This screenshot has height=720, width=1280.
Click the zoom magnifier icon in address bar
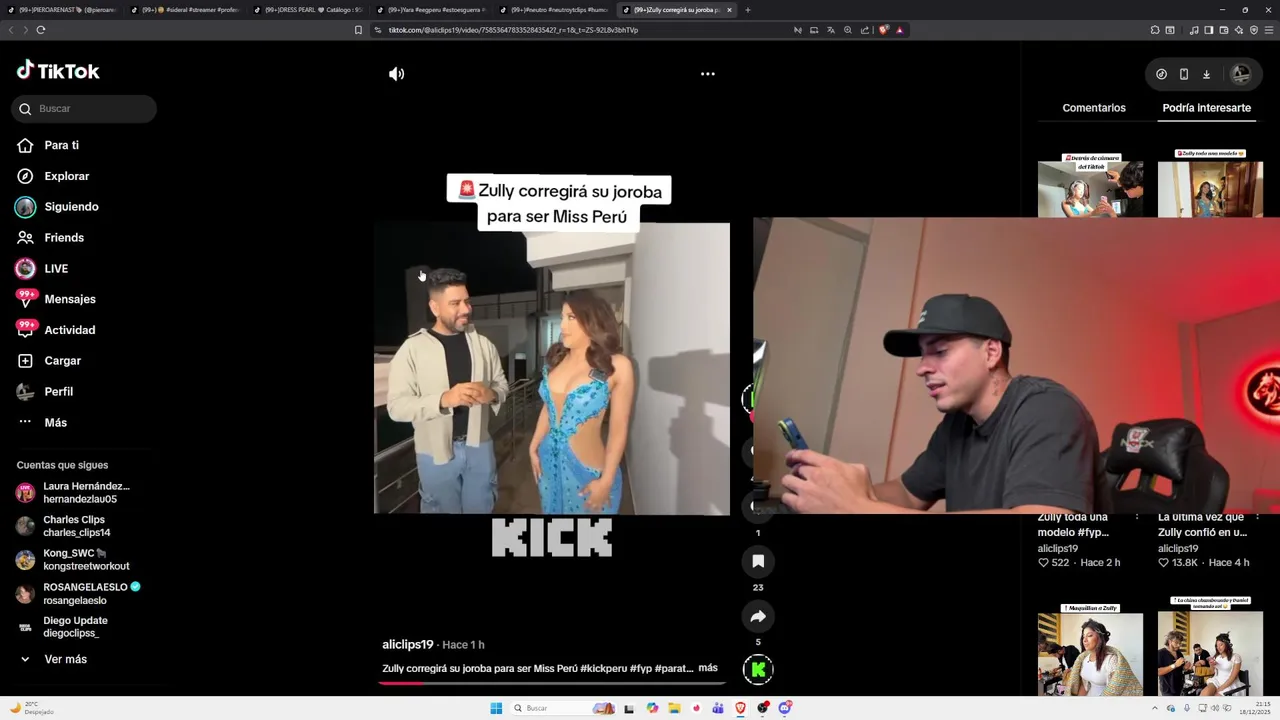[x=848, y=30]
